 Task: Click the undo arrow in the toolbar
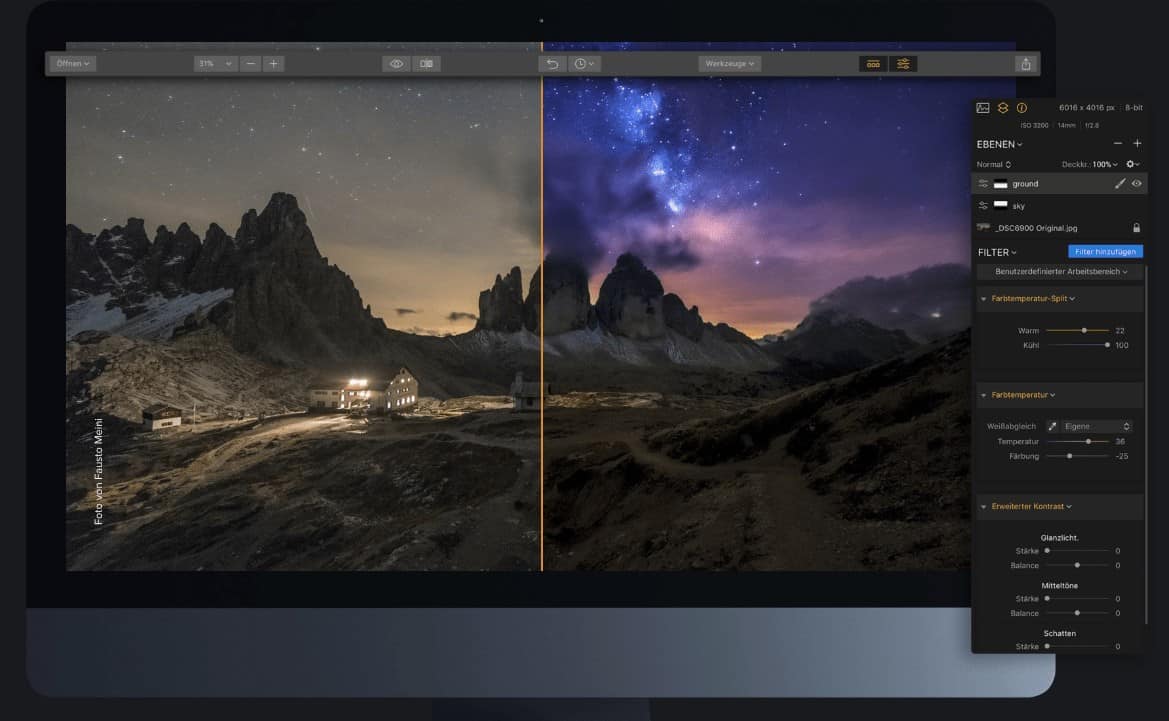click(x=552, y=64)
